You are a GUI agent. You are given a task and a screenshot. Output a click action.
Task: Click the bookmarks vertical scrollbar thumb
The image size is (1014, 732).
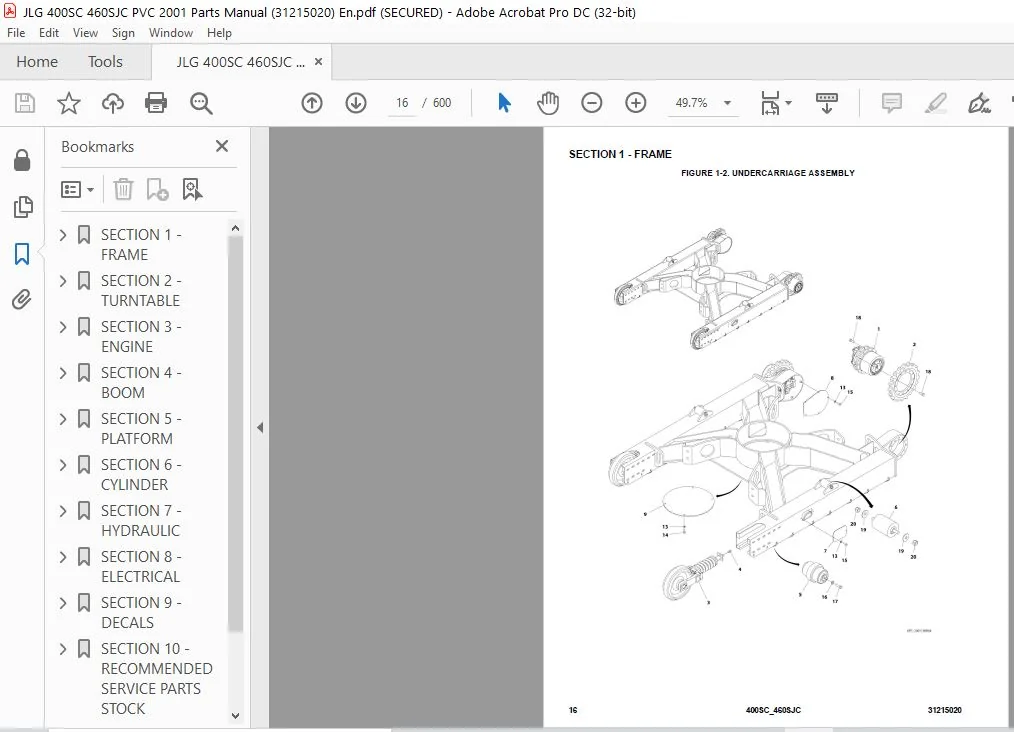click(235, 433)
